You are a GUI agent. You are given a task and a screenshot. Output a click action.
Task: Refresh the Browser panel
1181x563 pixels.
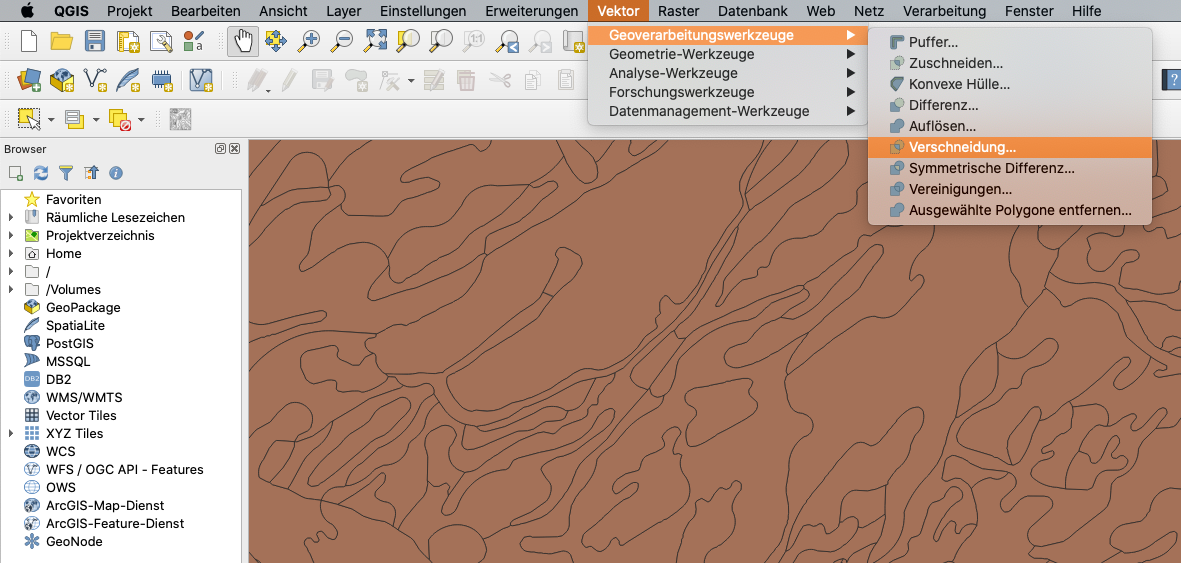coord(41,173)
